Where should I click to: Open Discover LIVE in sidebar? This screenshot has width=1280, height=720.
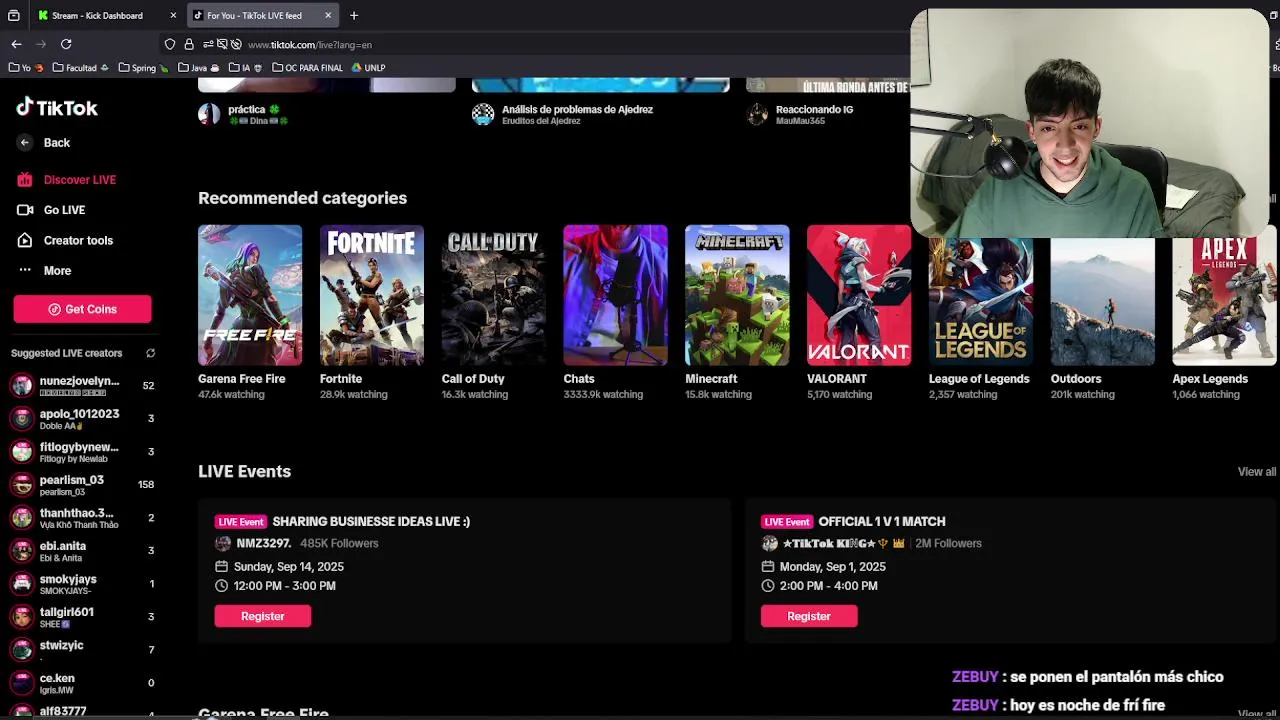(67, 180)
